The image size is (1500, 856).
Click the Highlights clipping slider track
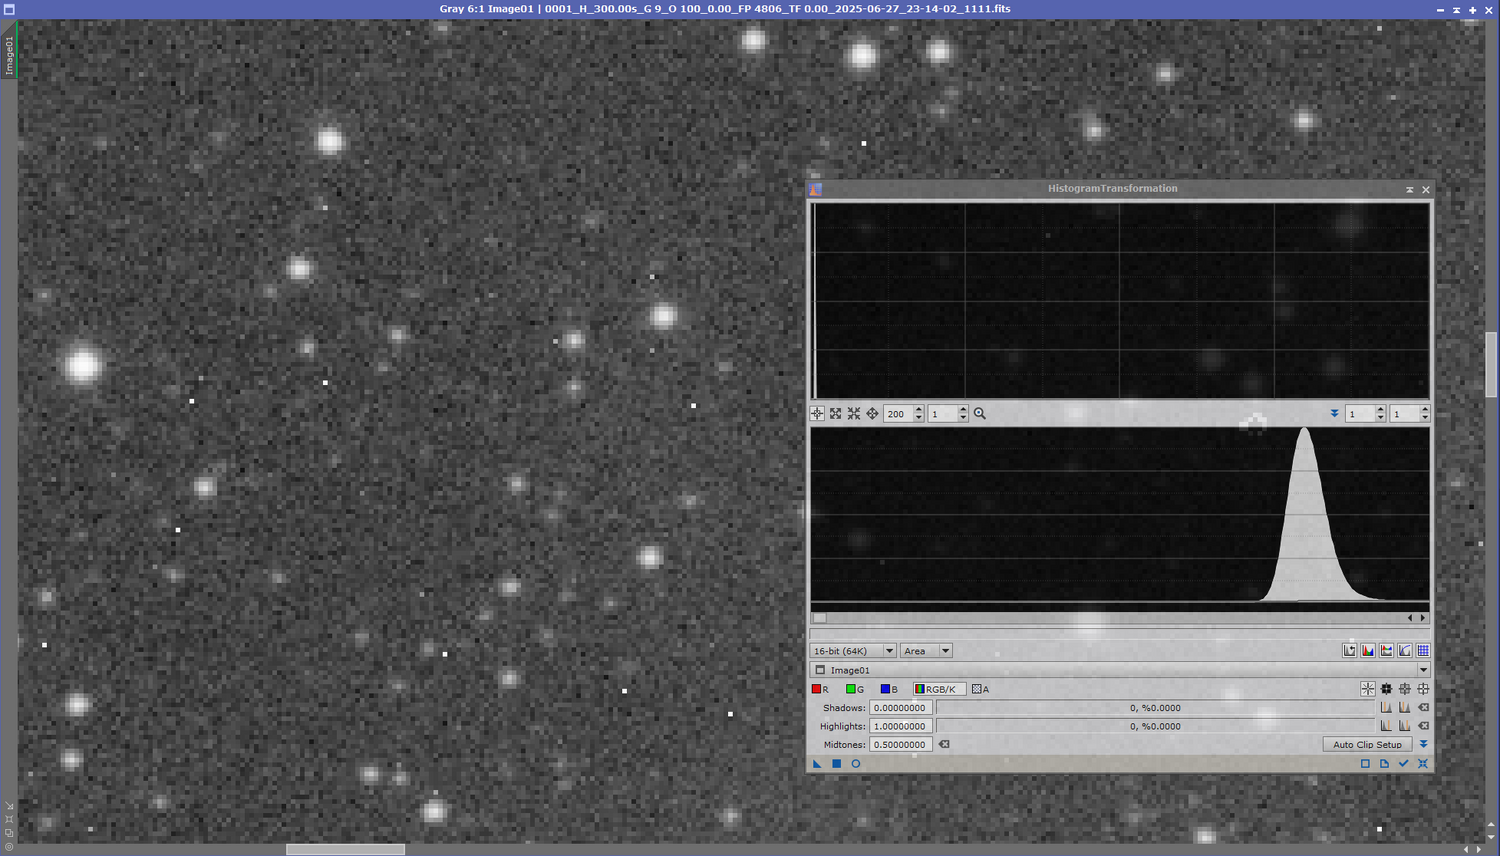1155,726
